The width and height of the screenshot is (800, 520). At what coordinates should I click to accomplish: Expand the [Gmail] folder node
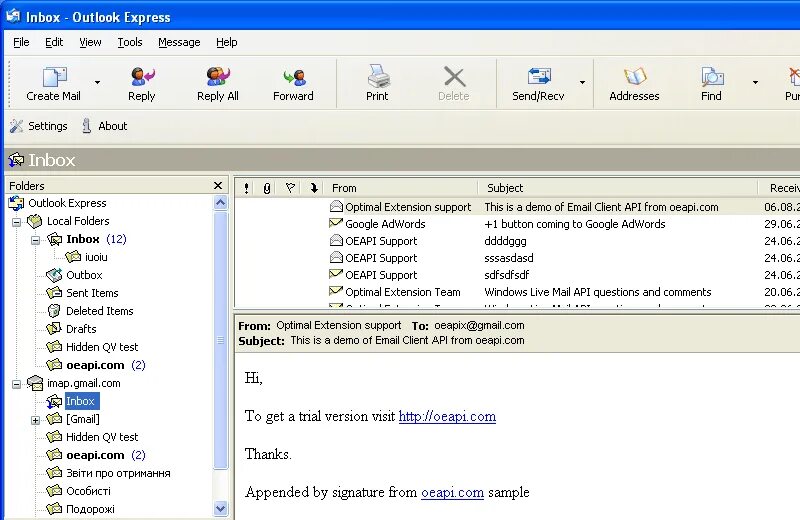35,420
